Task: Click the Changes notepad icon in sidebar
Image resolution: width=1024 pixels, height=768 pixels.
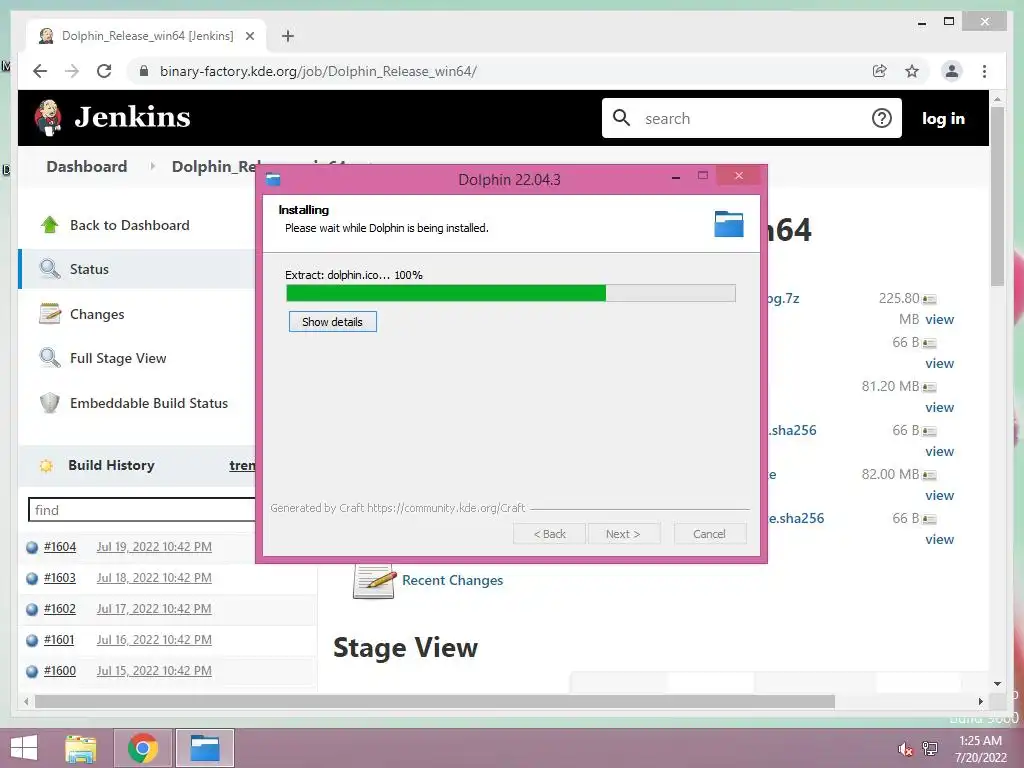Action: [x=50, y=313]
